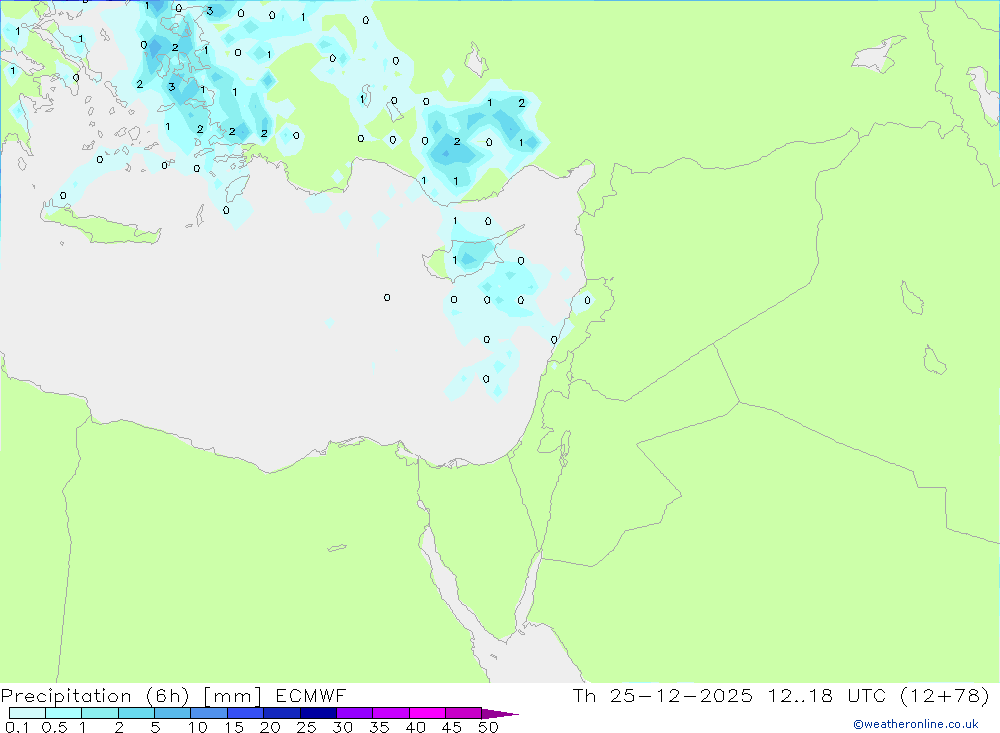1000x733 pixels.
Task: Click the 40–45 mm legend color box
Action: click(427, 713)
